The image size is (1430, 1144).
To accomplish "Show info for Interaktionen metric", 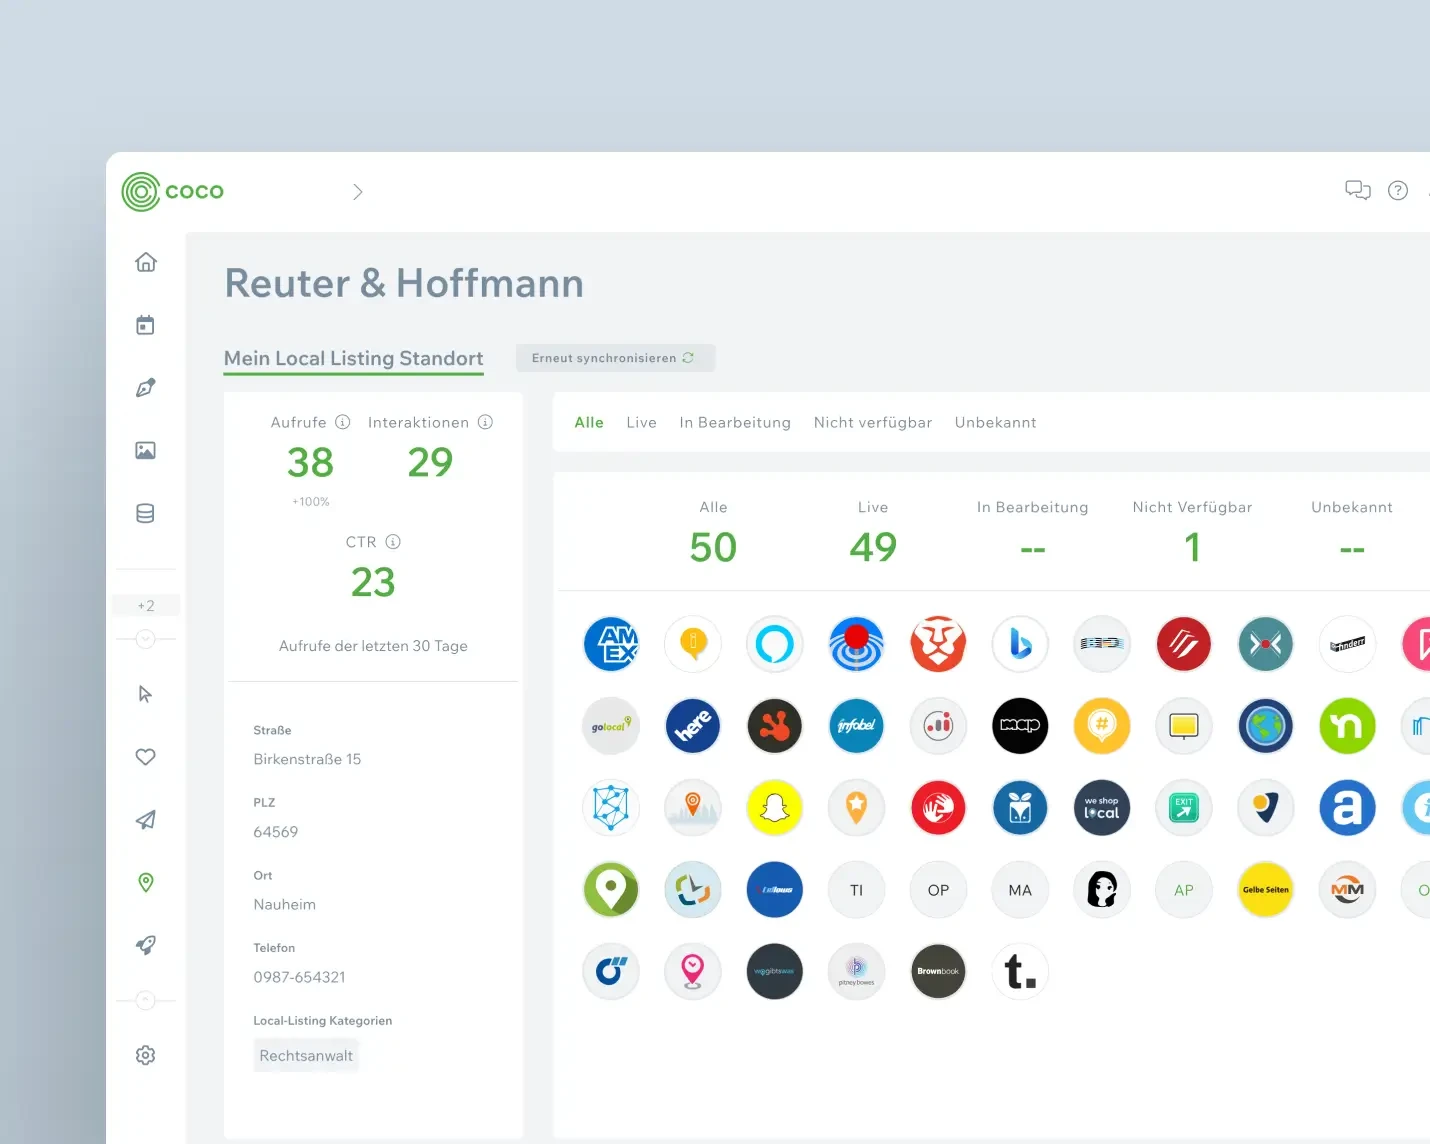I will coord(486,422).
